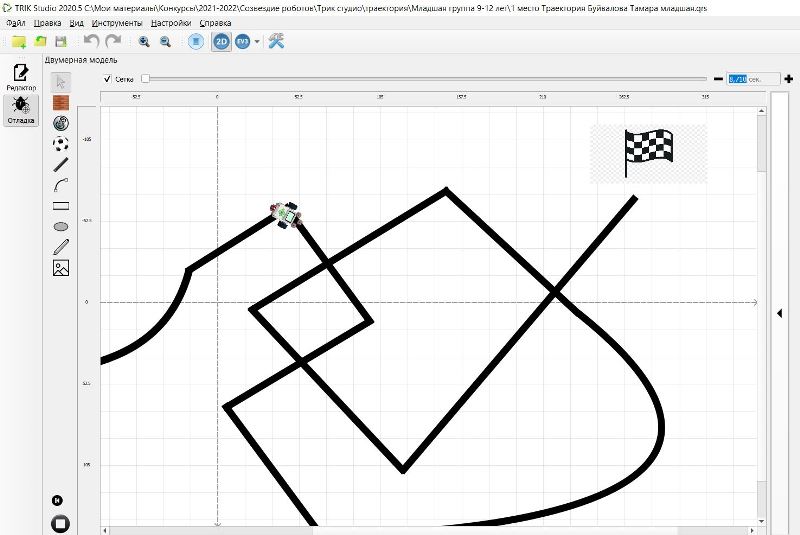The width and height of the screenshot is (800, 535).
Task: Select the straight line drawing tool
Action: [61, 164]
